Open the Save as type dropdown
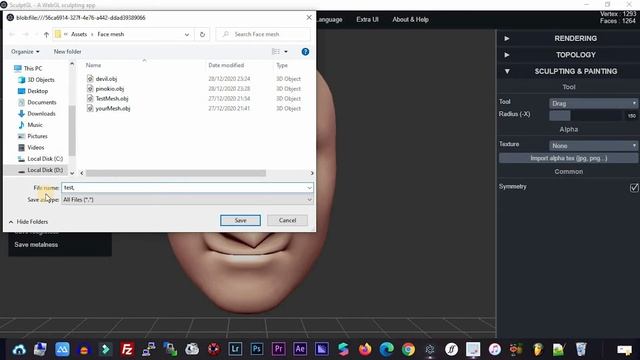The image size is (640, 360). [x=187, y=200]
